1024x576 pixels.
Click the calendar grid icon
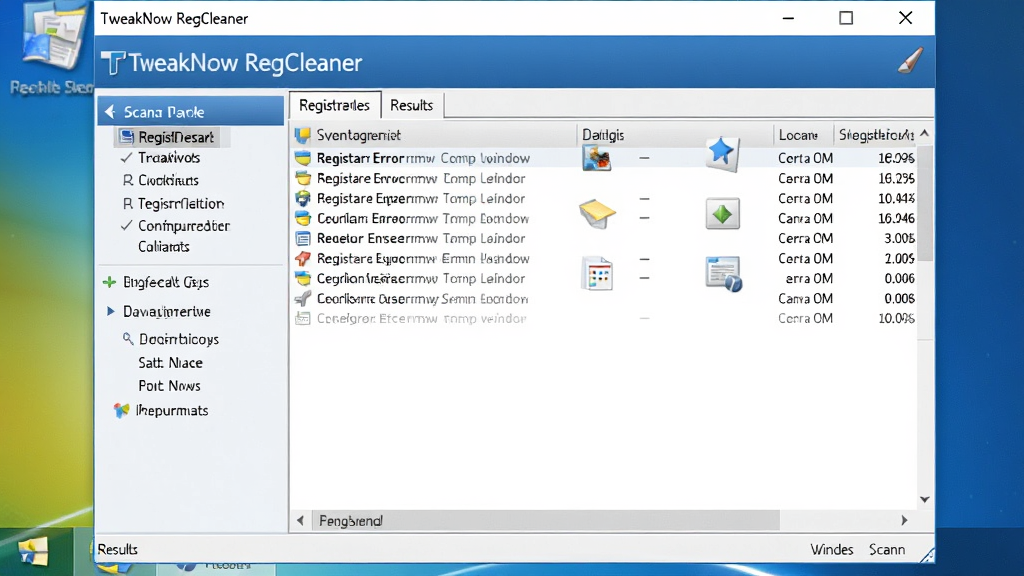598,273
